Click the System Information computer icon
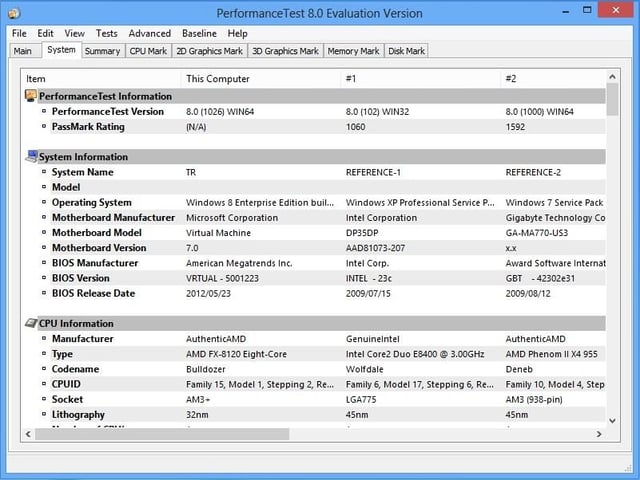Viewport: 640px width, 480px height. [31, 156]
